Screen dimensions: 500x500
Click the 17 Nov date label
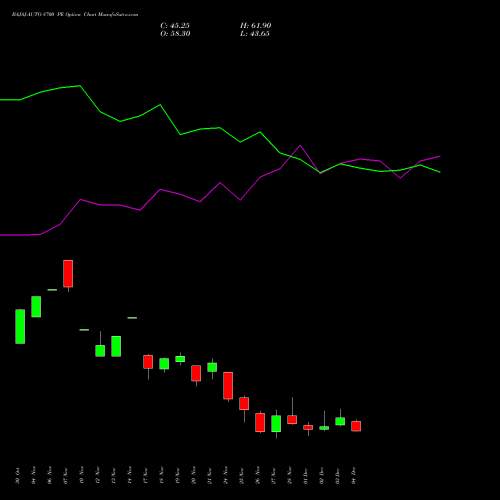click(x=146, y=476)
